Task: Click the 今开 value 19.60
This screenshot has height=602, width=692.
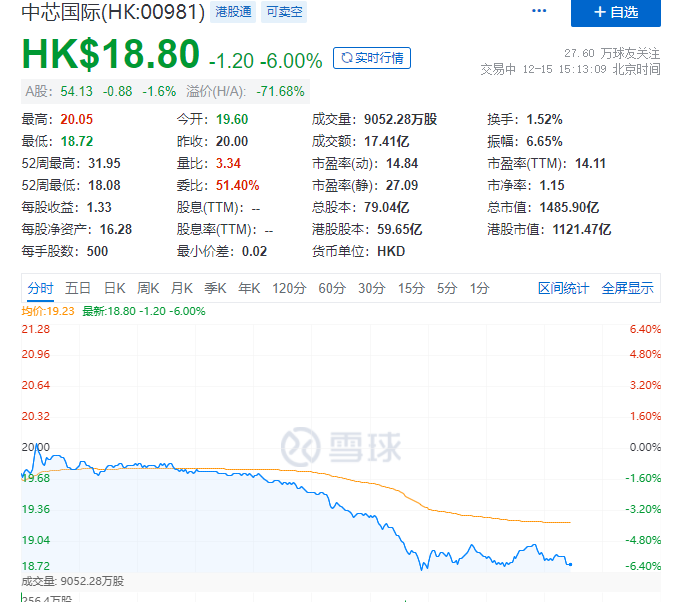Action: pos(232,119)
